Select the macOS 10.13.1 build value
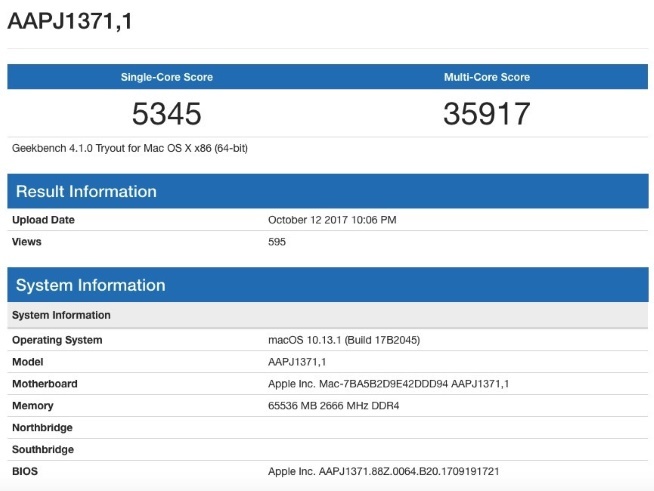 click(344, 340)
